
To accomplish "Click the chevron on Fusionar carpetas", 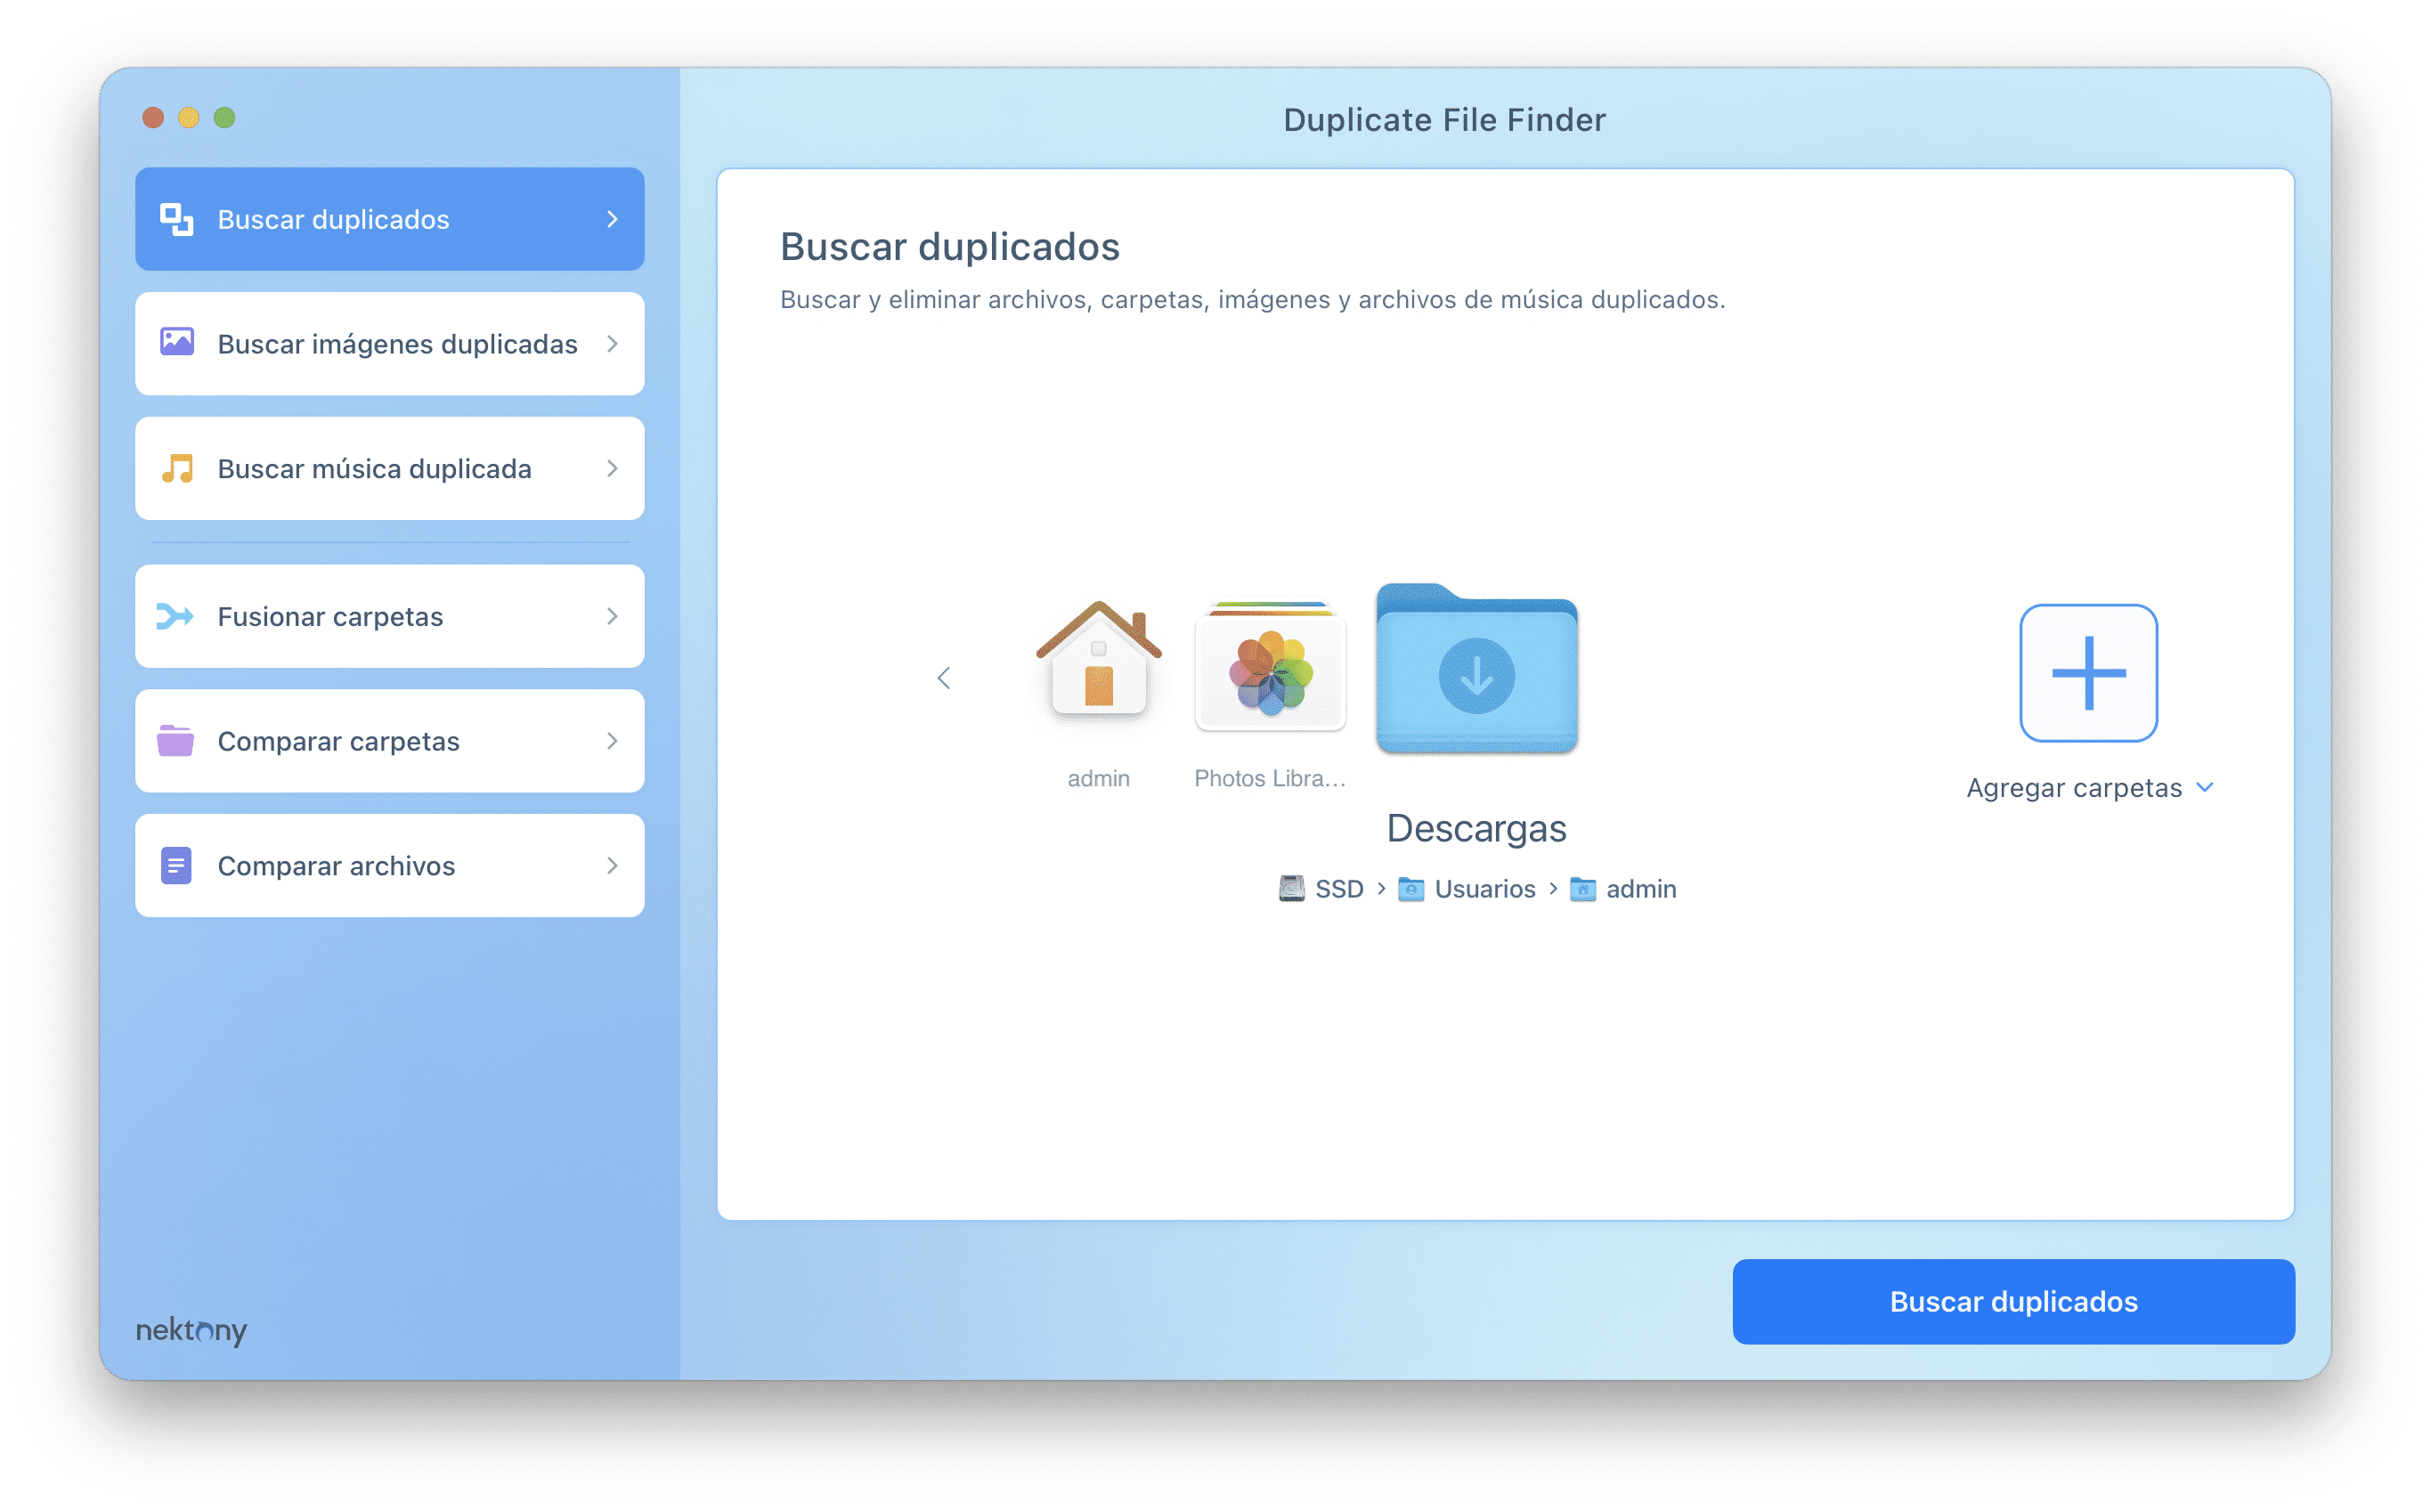I will 612,616.
